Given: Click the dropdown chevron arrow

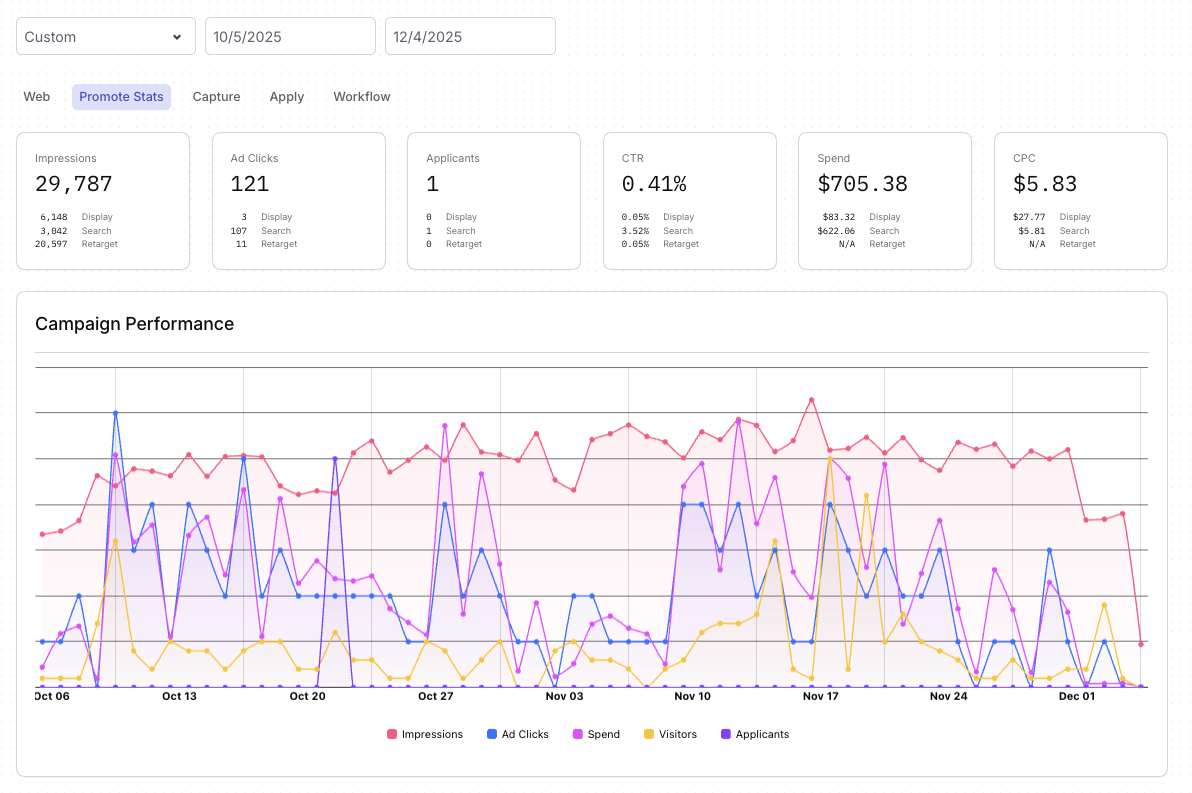Looking at the screenshot, I should click(177, 37).
